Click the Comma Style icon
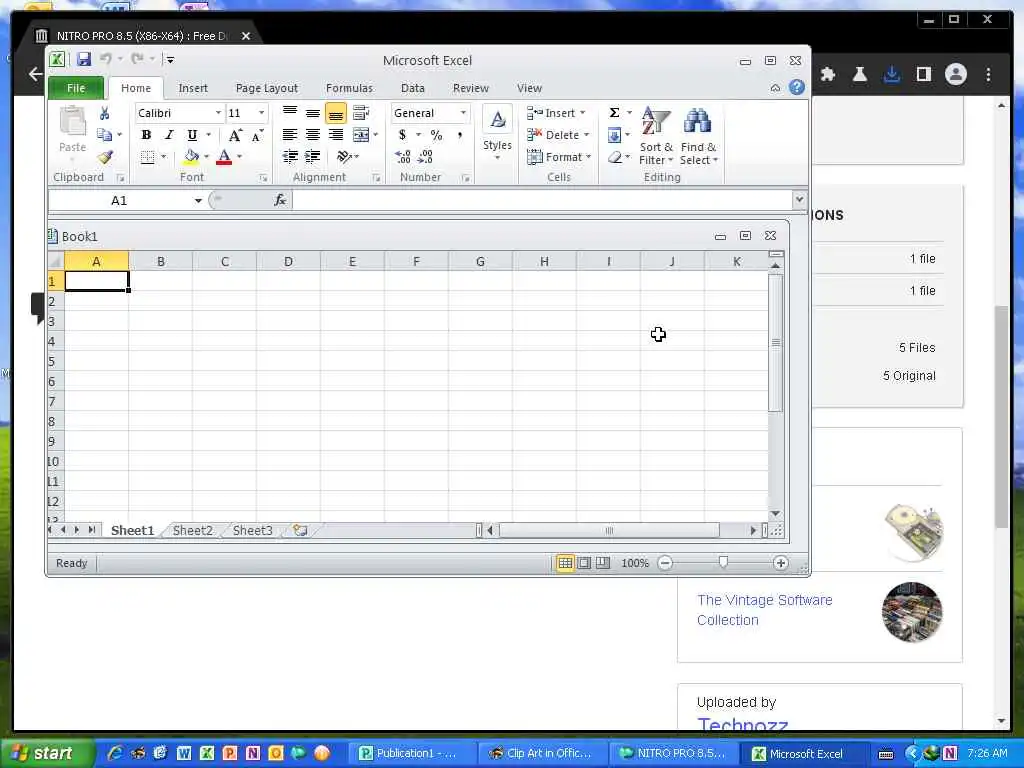 coord(460,135)
